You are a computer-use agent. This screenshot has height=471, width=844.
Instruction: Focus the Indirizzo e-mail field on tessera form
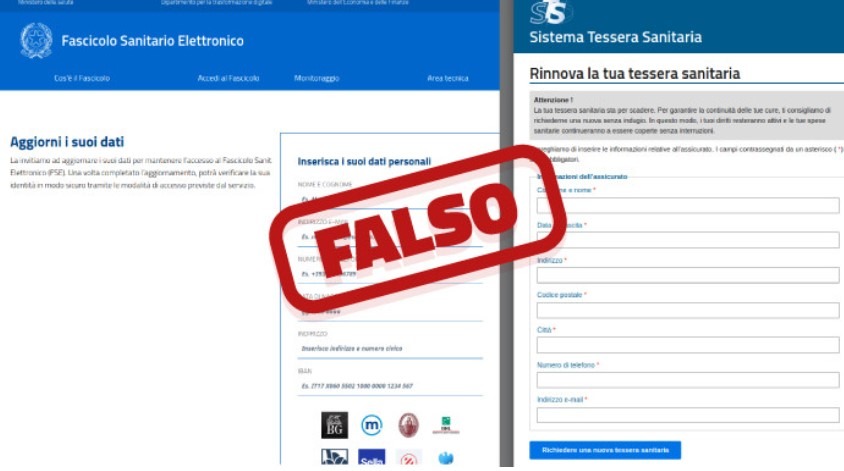click(688, 415)
